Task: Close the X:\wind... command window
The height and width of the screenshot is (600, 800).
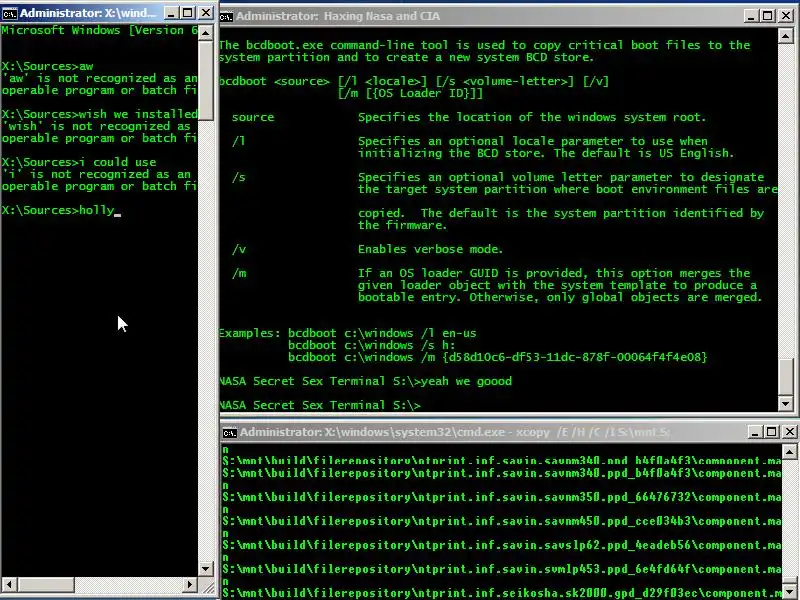Action: point(206,13)
